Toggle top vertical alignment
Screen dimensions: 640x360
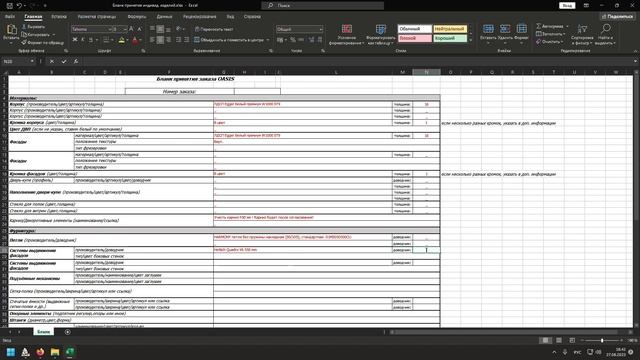152,29
